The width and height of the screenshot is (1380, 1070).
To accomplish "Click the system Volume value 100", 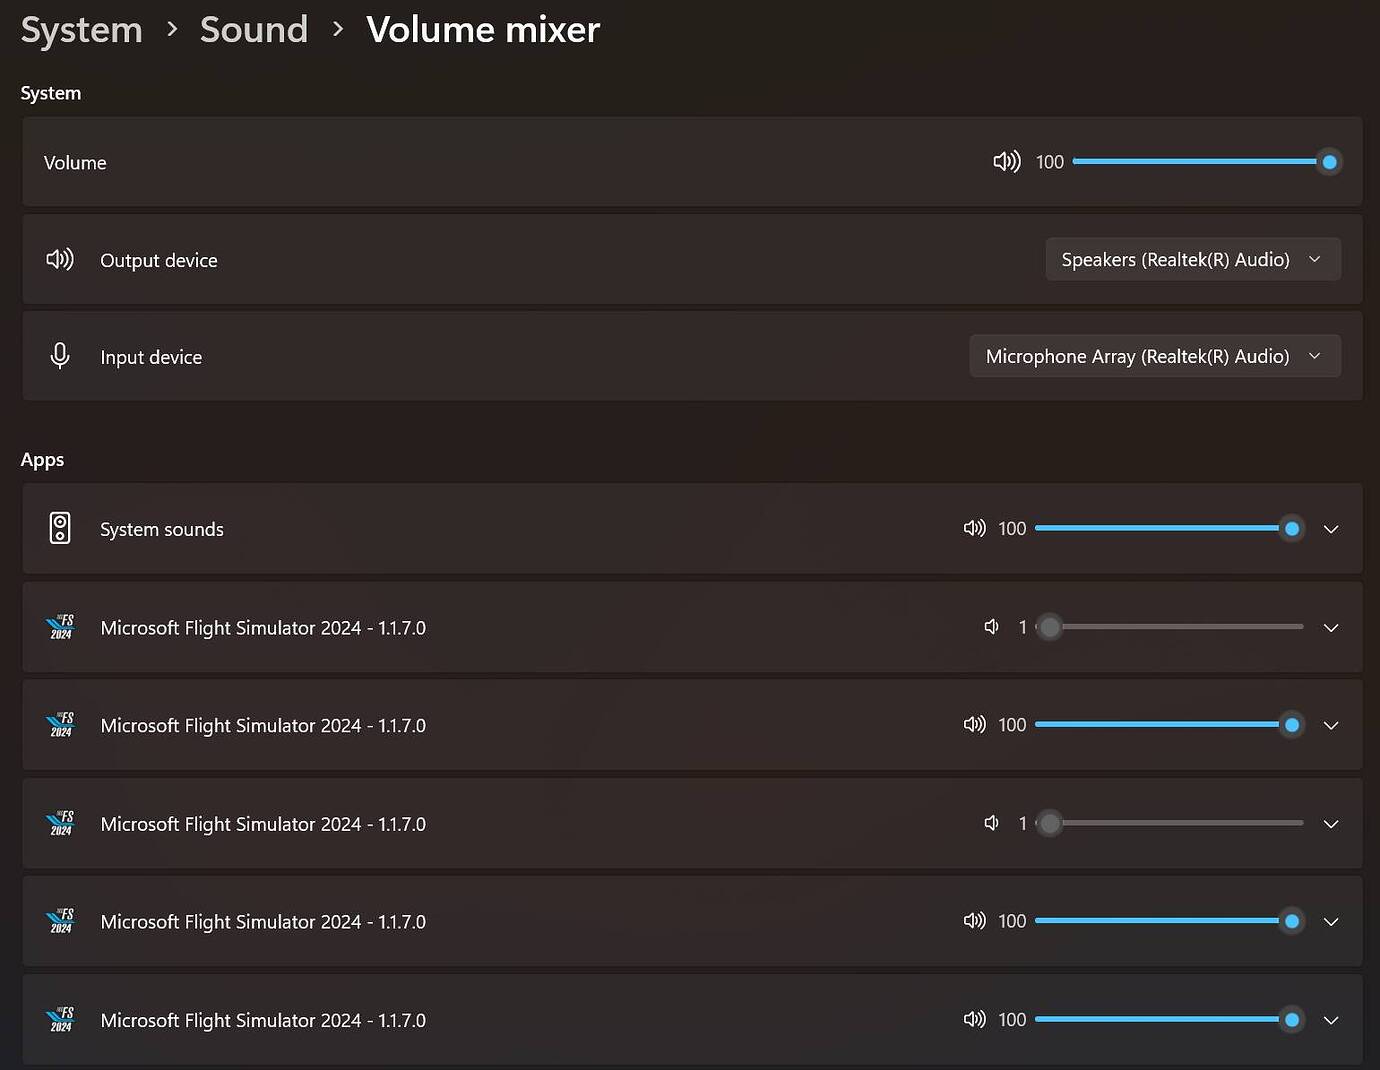I will tap(1050, 162).
